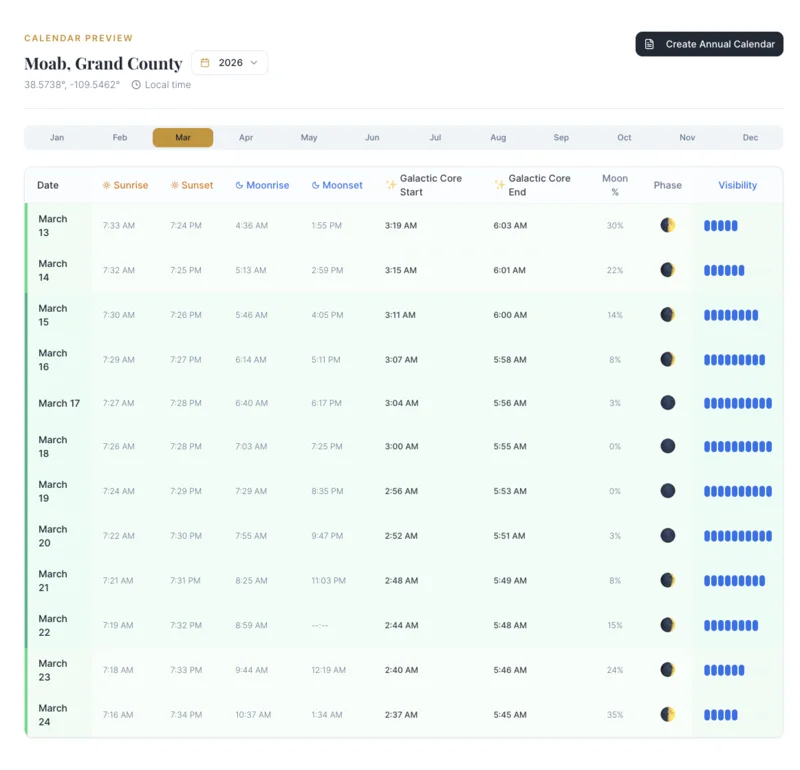Screen dimensions: 800x770
Task: Click the visibility bar for March 23
Action: pyautogui.click(x=724, y=670)
